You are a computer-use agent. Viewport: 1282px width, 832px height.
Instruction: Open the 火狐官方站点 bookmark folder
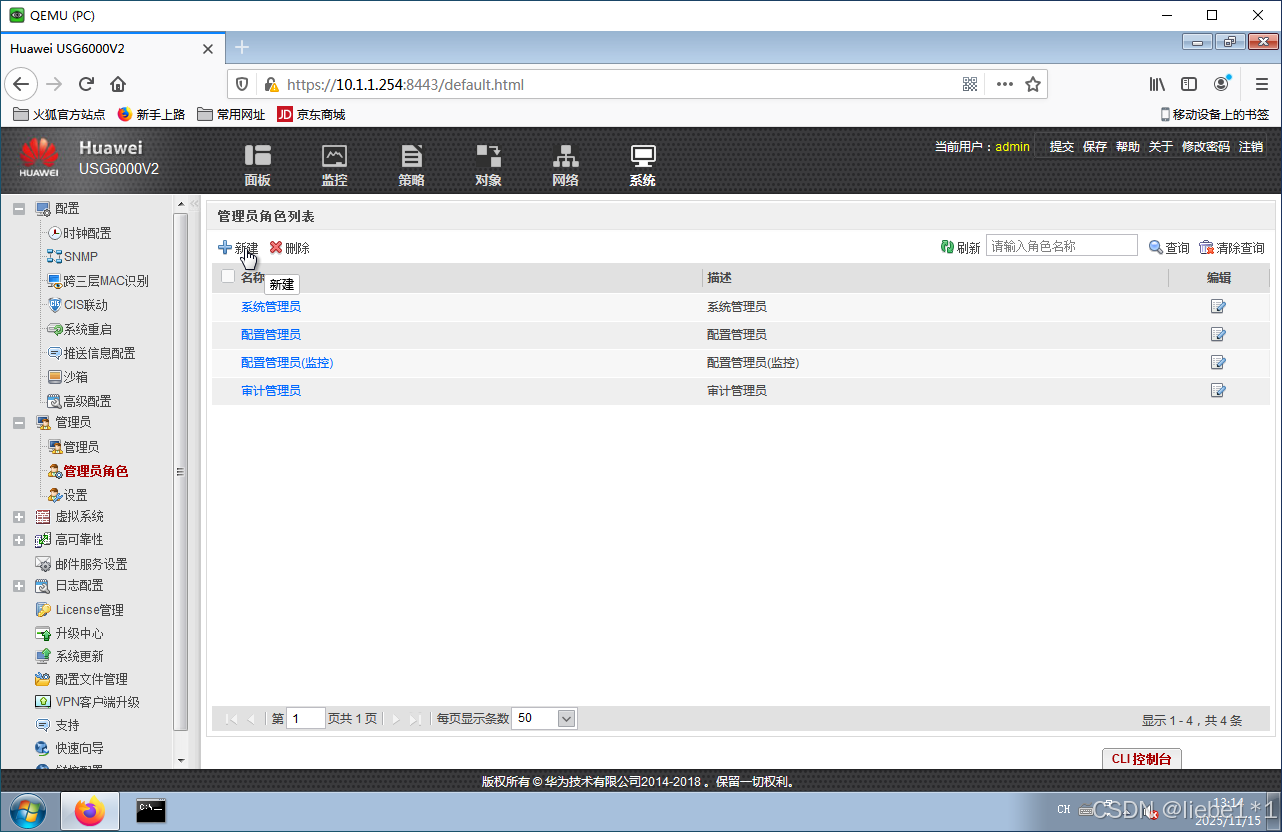click(59, 114)
